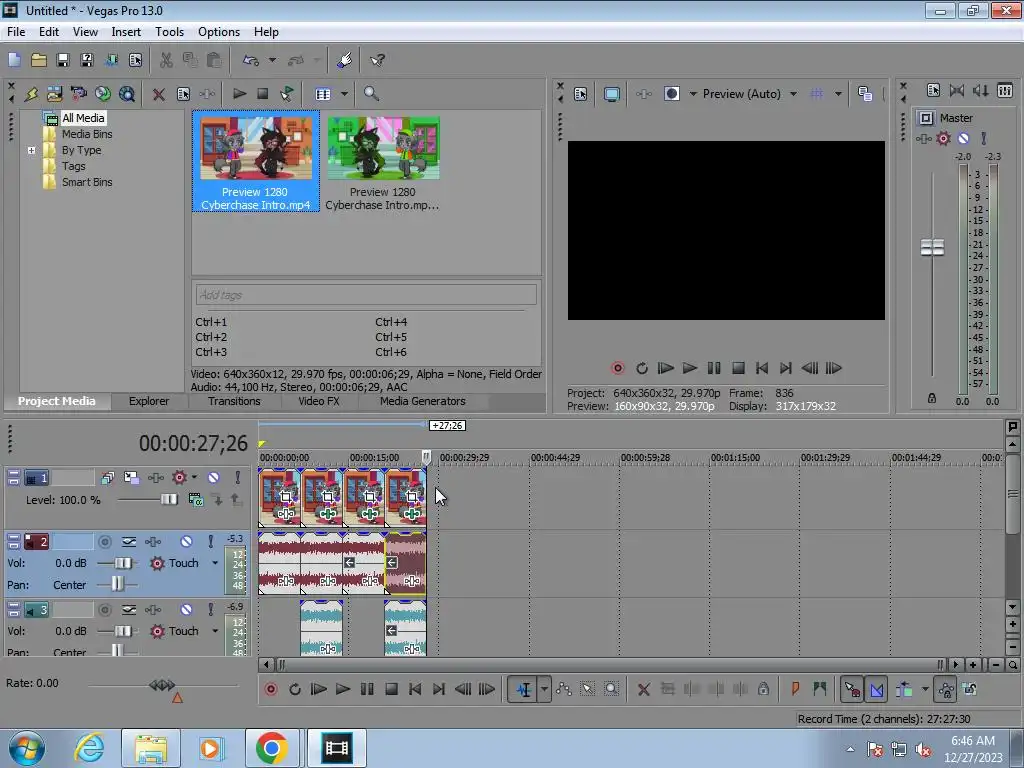Screen dimensions: 1024x768
Task: Click Play in the timeline transport bar
Action: (342, 689)
